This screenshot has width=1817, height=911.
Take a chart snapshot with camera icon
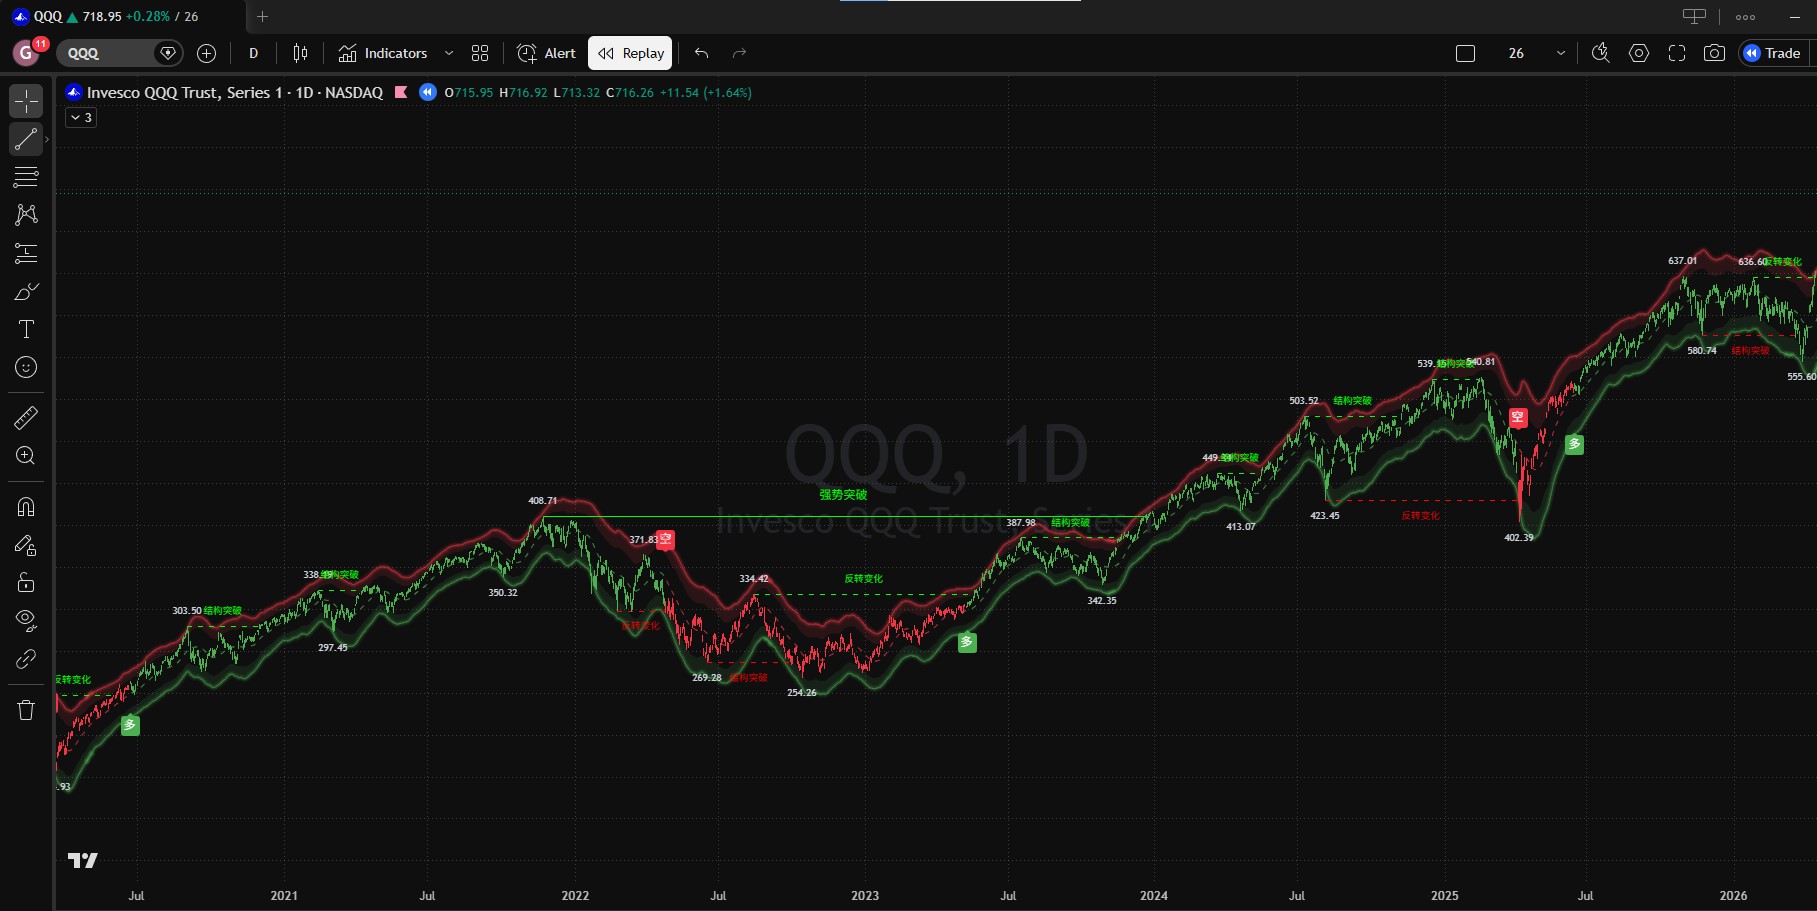coord(1714,53)
